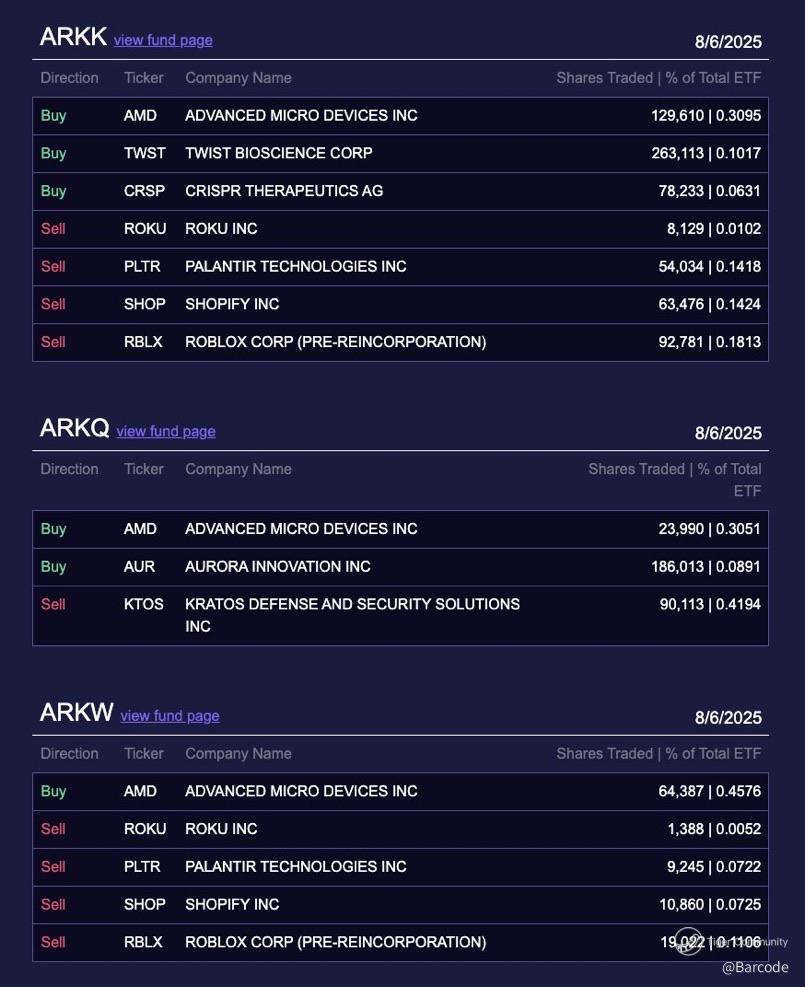Select the Twist Bioscience Corp company name
This screenshot has height=987, width=805.
tap(278, 153)
